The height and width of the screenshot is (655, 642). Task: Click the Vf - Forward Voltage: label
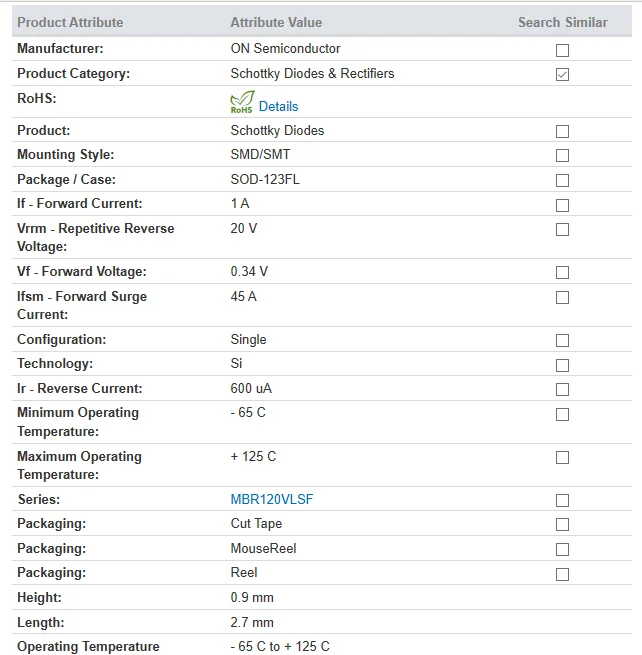(x=81, y=272)
